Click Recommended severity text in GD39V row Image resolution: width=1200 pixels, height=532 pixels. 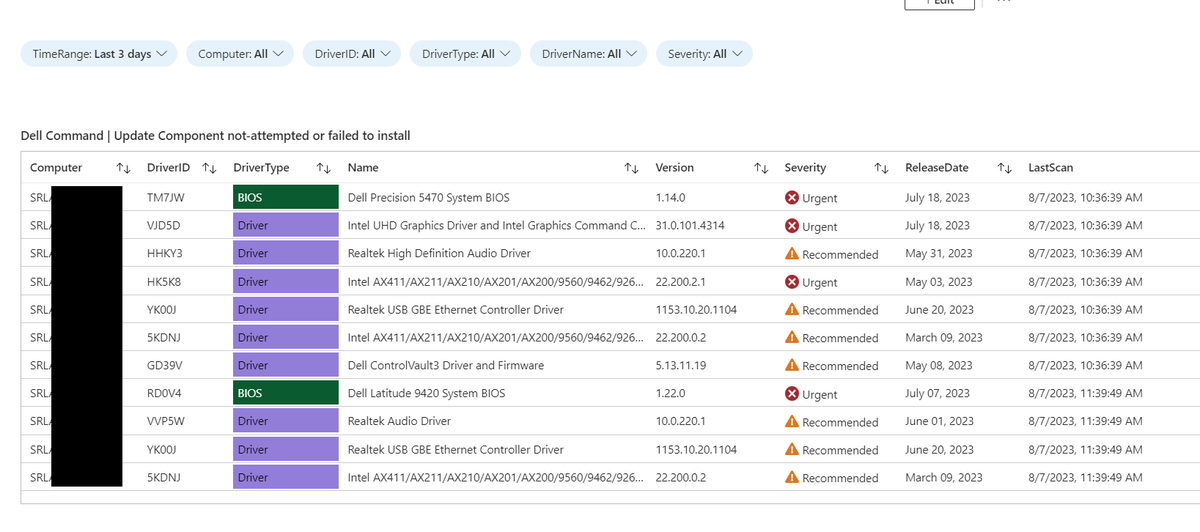click(x=840, y=366)
